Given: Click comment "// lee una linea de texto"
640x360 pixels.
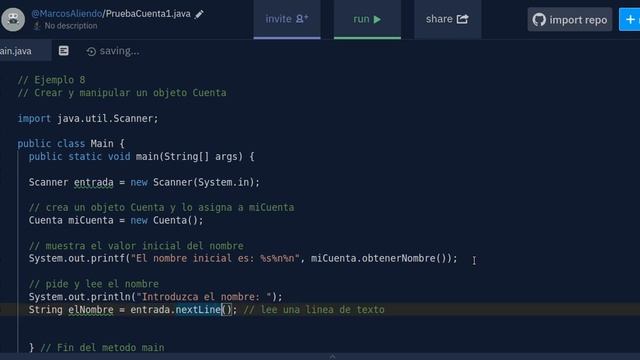Looking at the screenshot, I should (313, 310).
